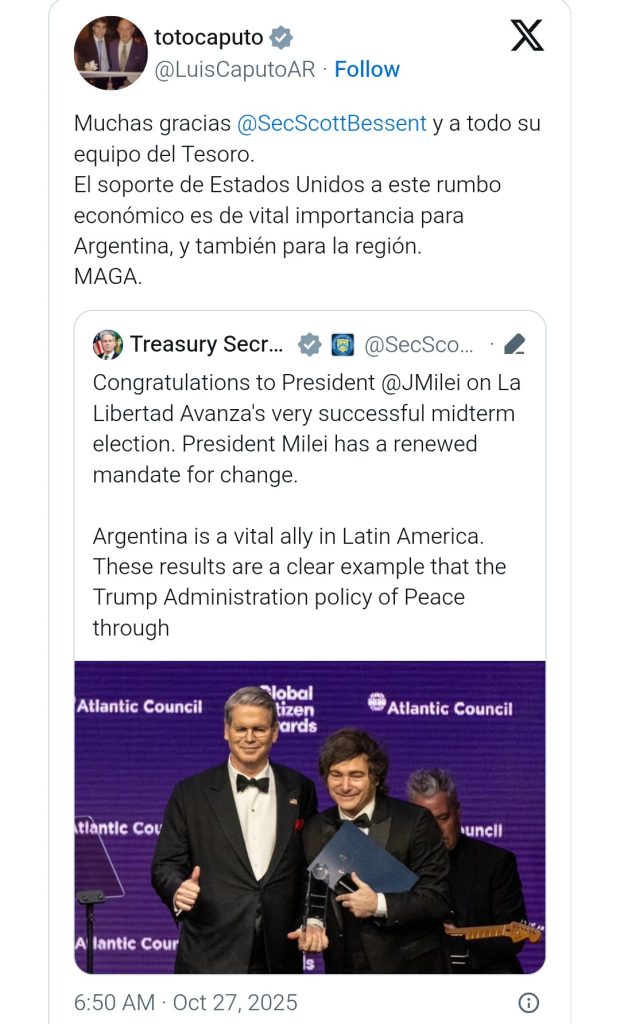Click the totocaputo display name

click(208, 38)
